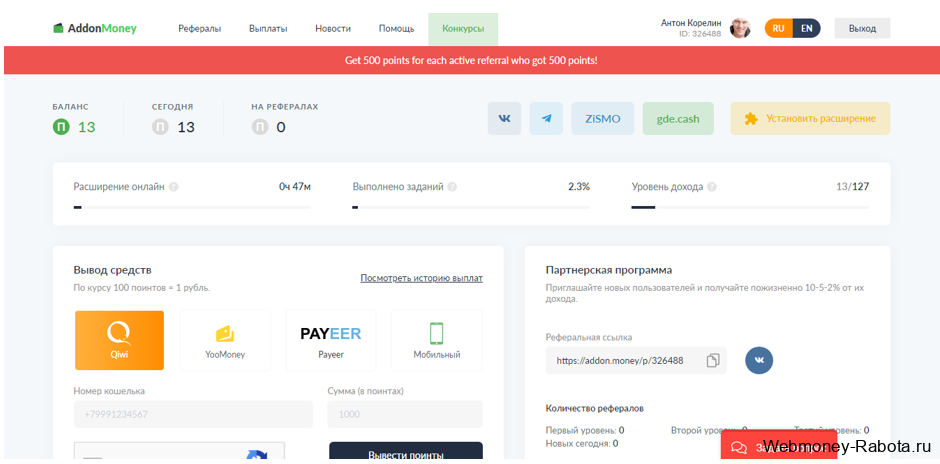Focus the Номер кошелька input field
The width and height of the screenshot is (940, 464).
click(x=193, y=414)
